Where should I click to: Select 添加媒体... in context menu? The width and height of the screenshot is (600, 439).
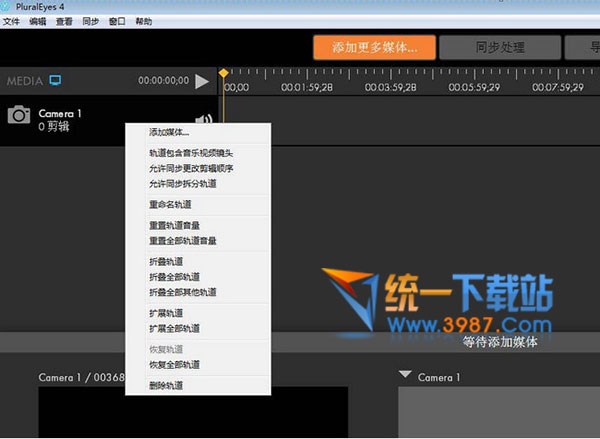coord(169,132)
